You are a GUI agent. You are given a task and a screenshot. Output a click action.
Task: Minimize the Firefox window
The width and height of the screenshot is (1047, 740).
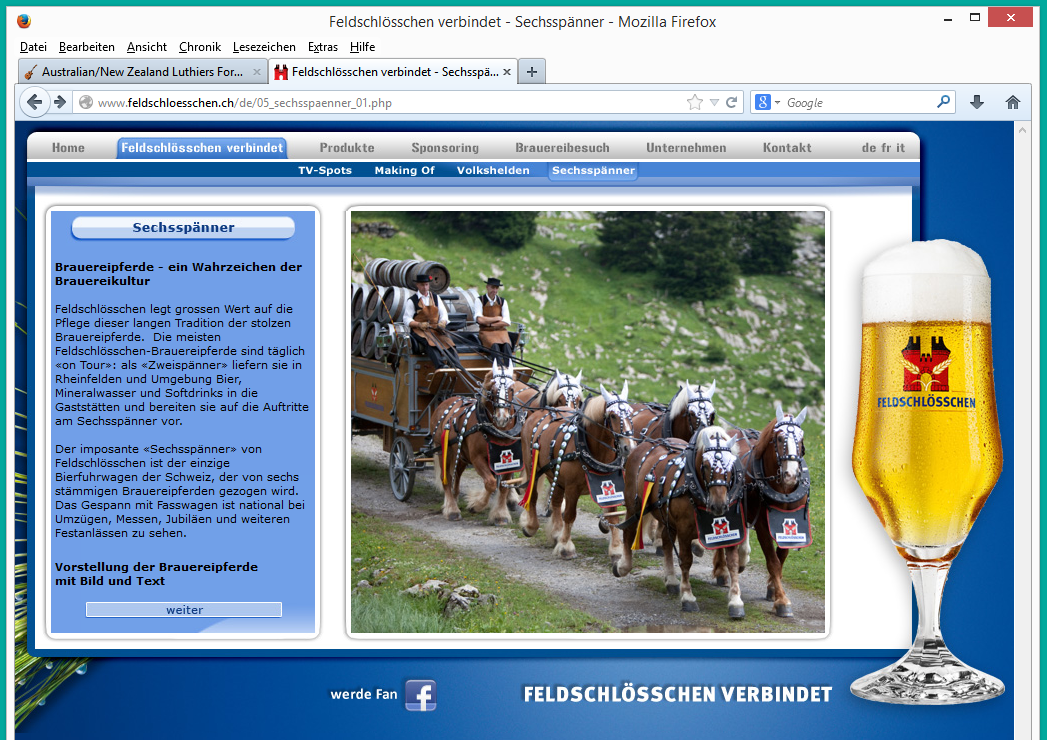(948, 19)
